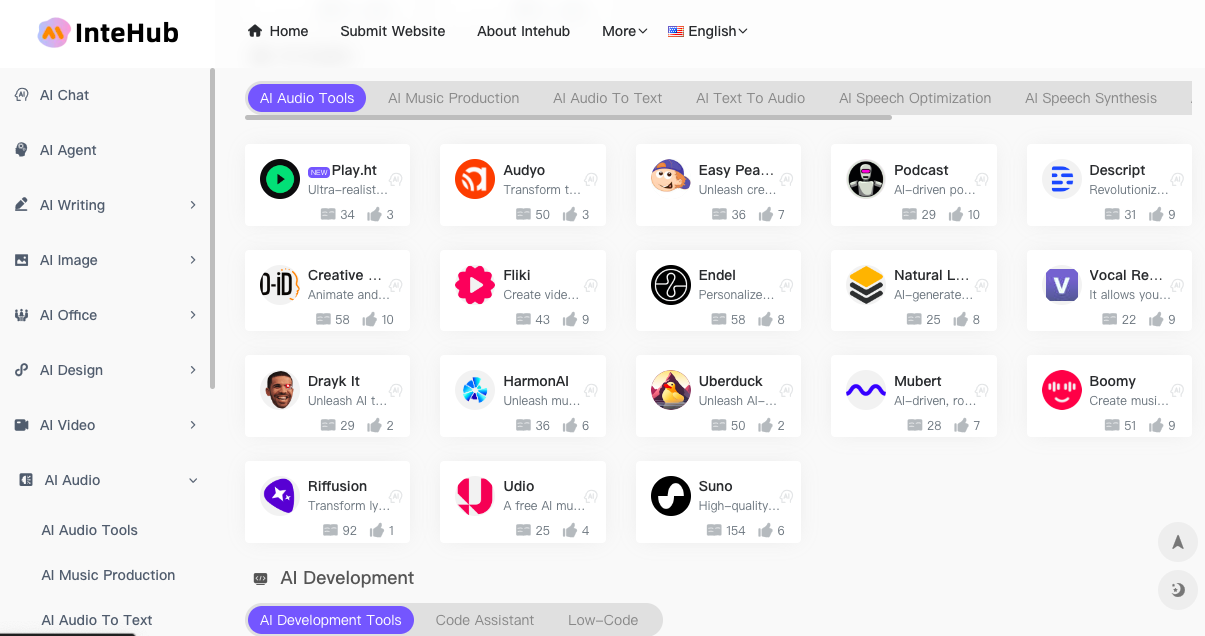Screen dimensions: 1205x636
Task: Click the thumbs-up icon on Podcast card
Action: (x=956, y=214)
